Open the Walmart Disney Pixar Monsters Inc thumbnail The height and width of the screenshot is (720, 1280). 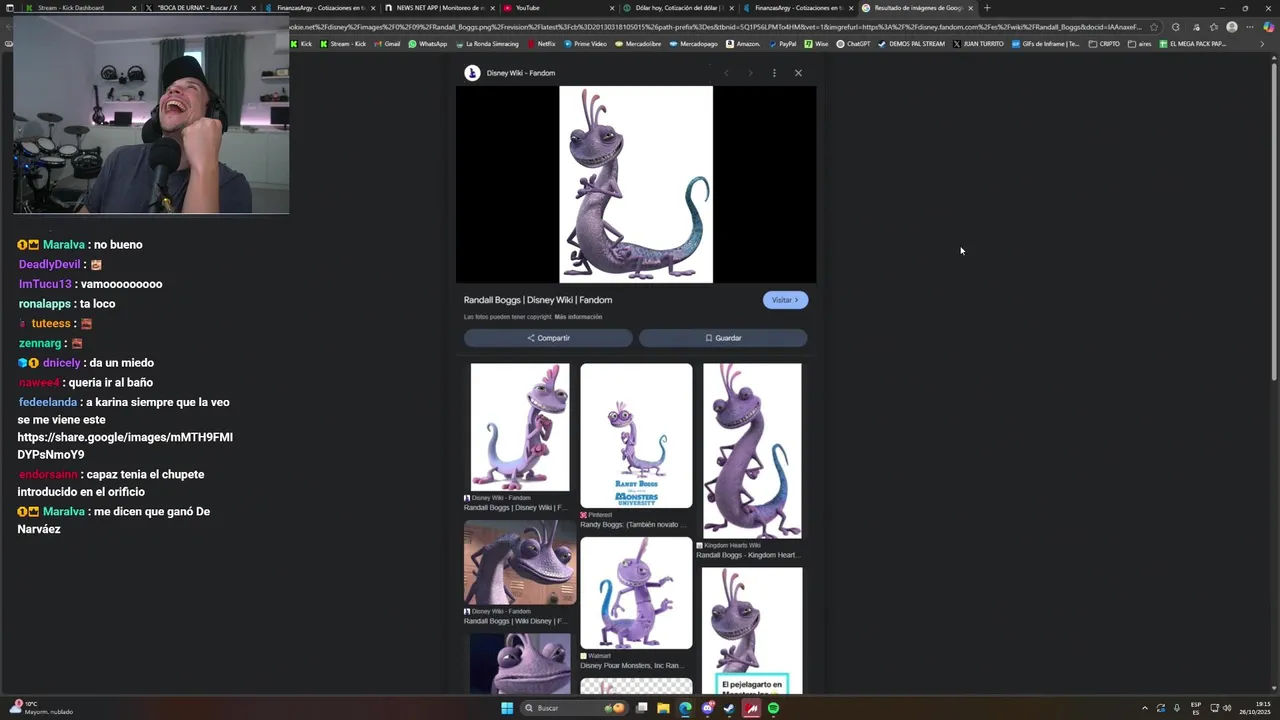(636, 593)
